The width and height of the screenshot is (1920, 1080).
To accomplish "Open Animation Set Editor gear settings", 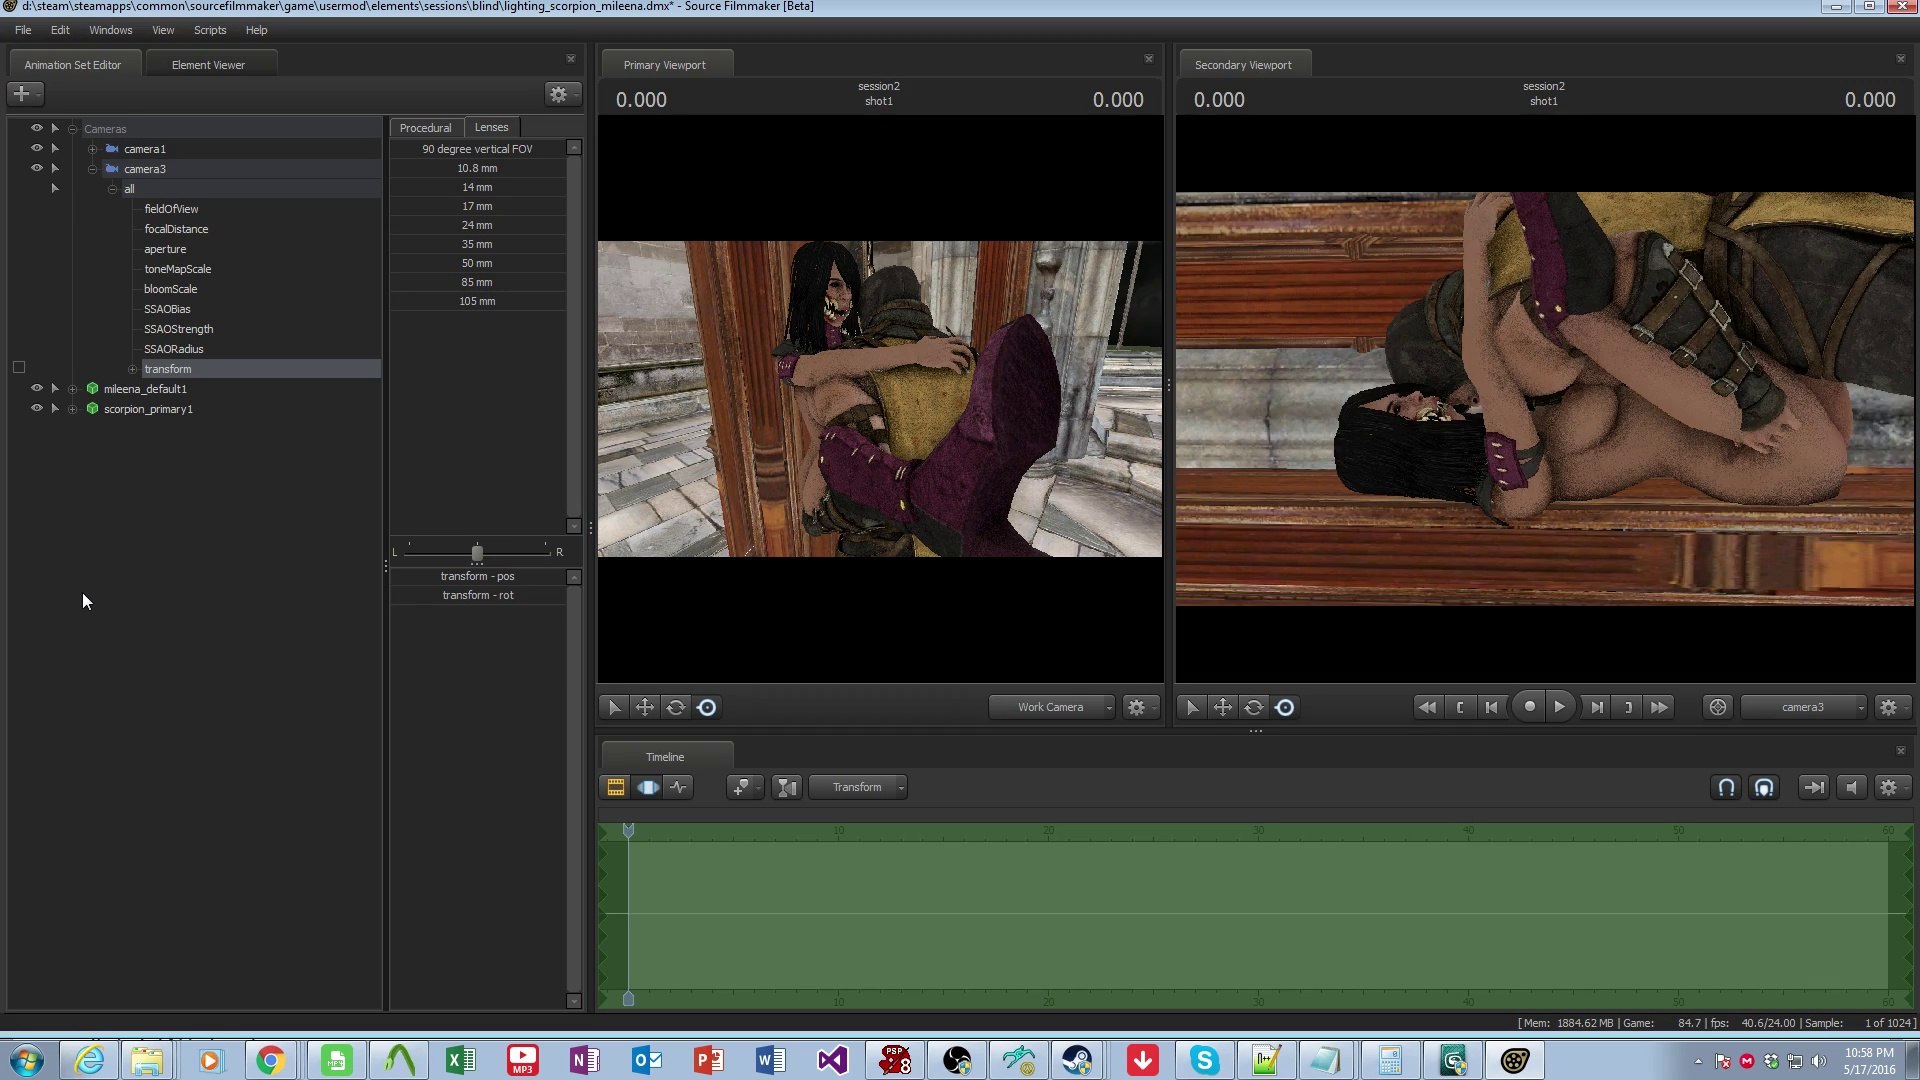I will click(559, 94).
